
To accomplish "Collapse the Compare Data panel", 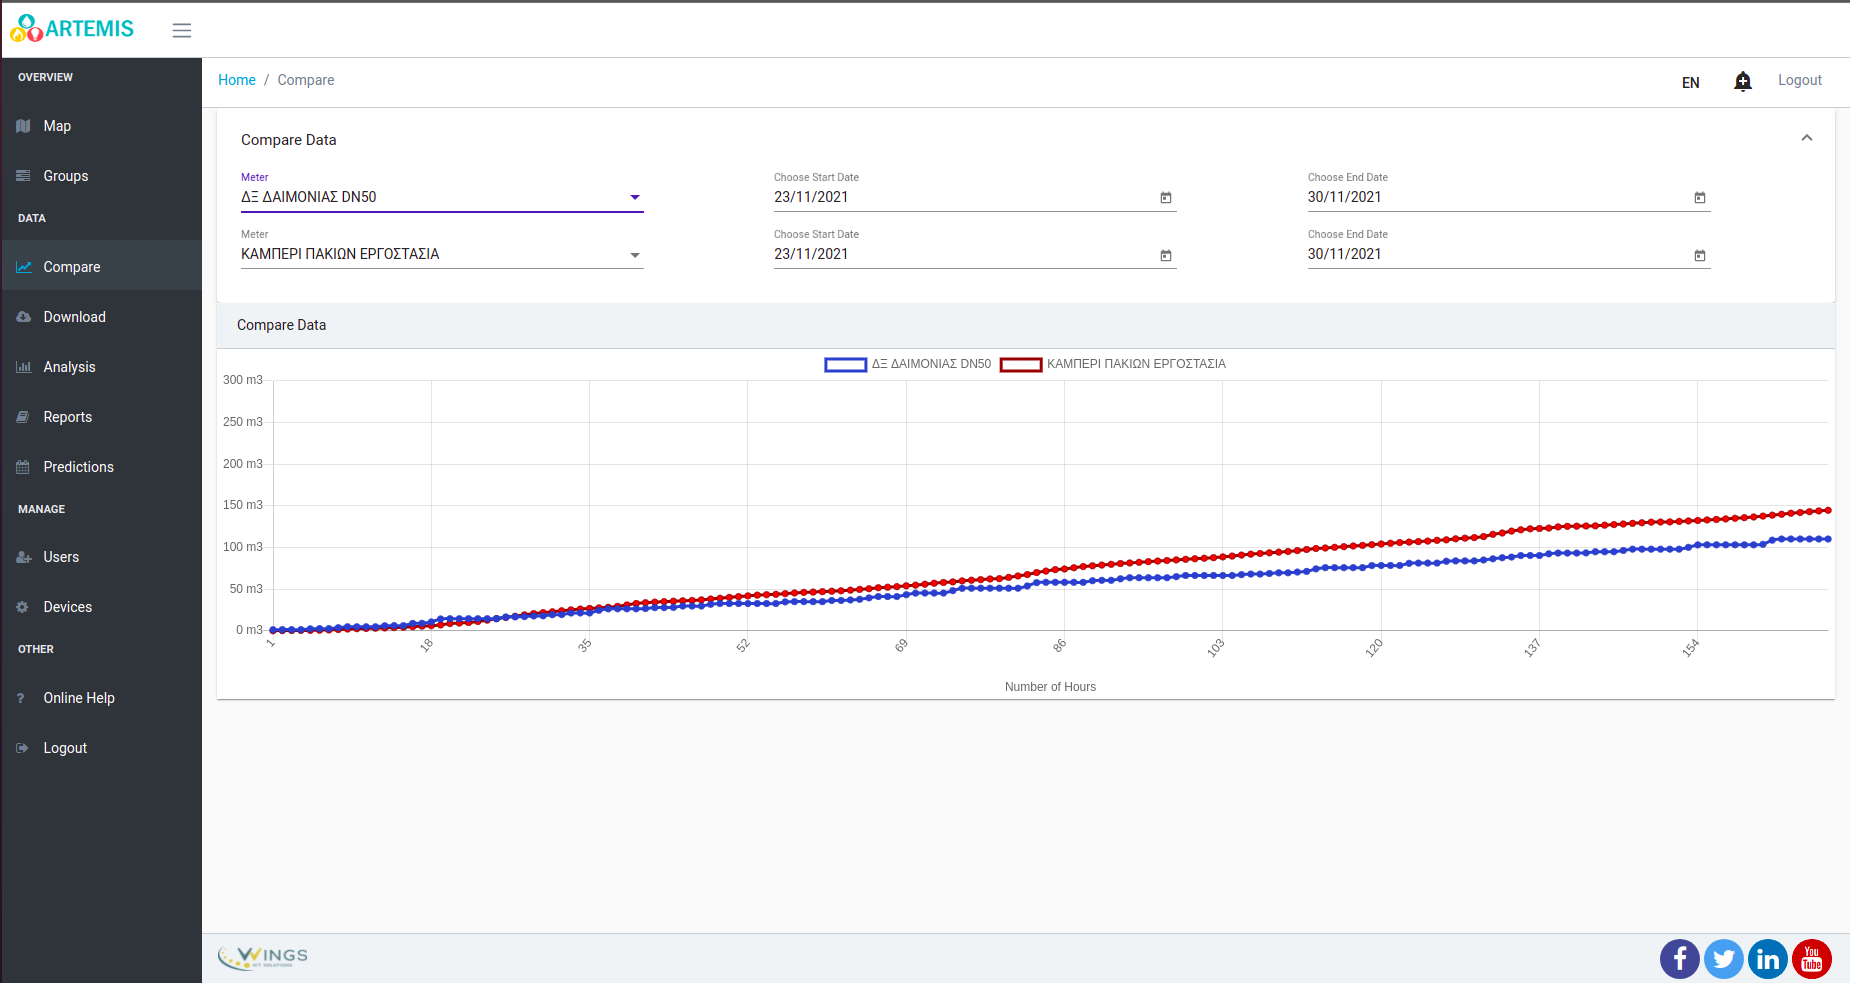I will point(1806,138).
